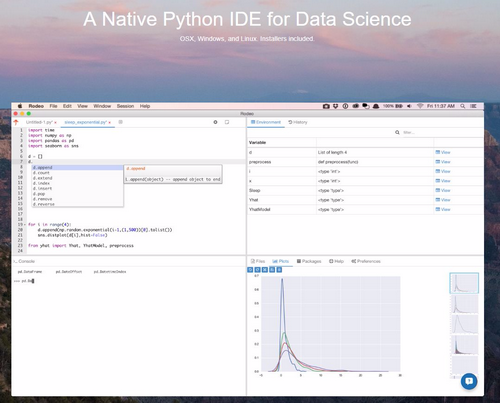Open the Session menu
The width and height of the screenshot is (500, 403).
coord(125,106)
